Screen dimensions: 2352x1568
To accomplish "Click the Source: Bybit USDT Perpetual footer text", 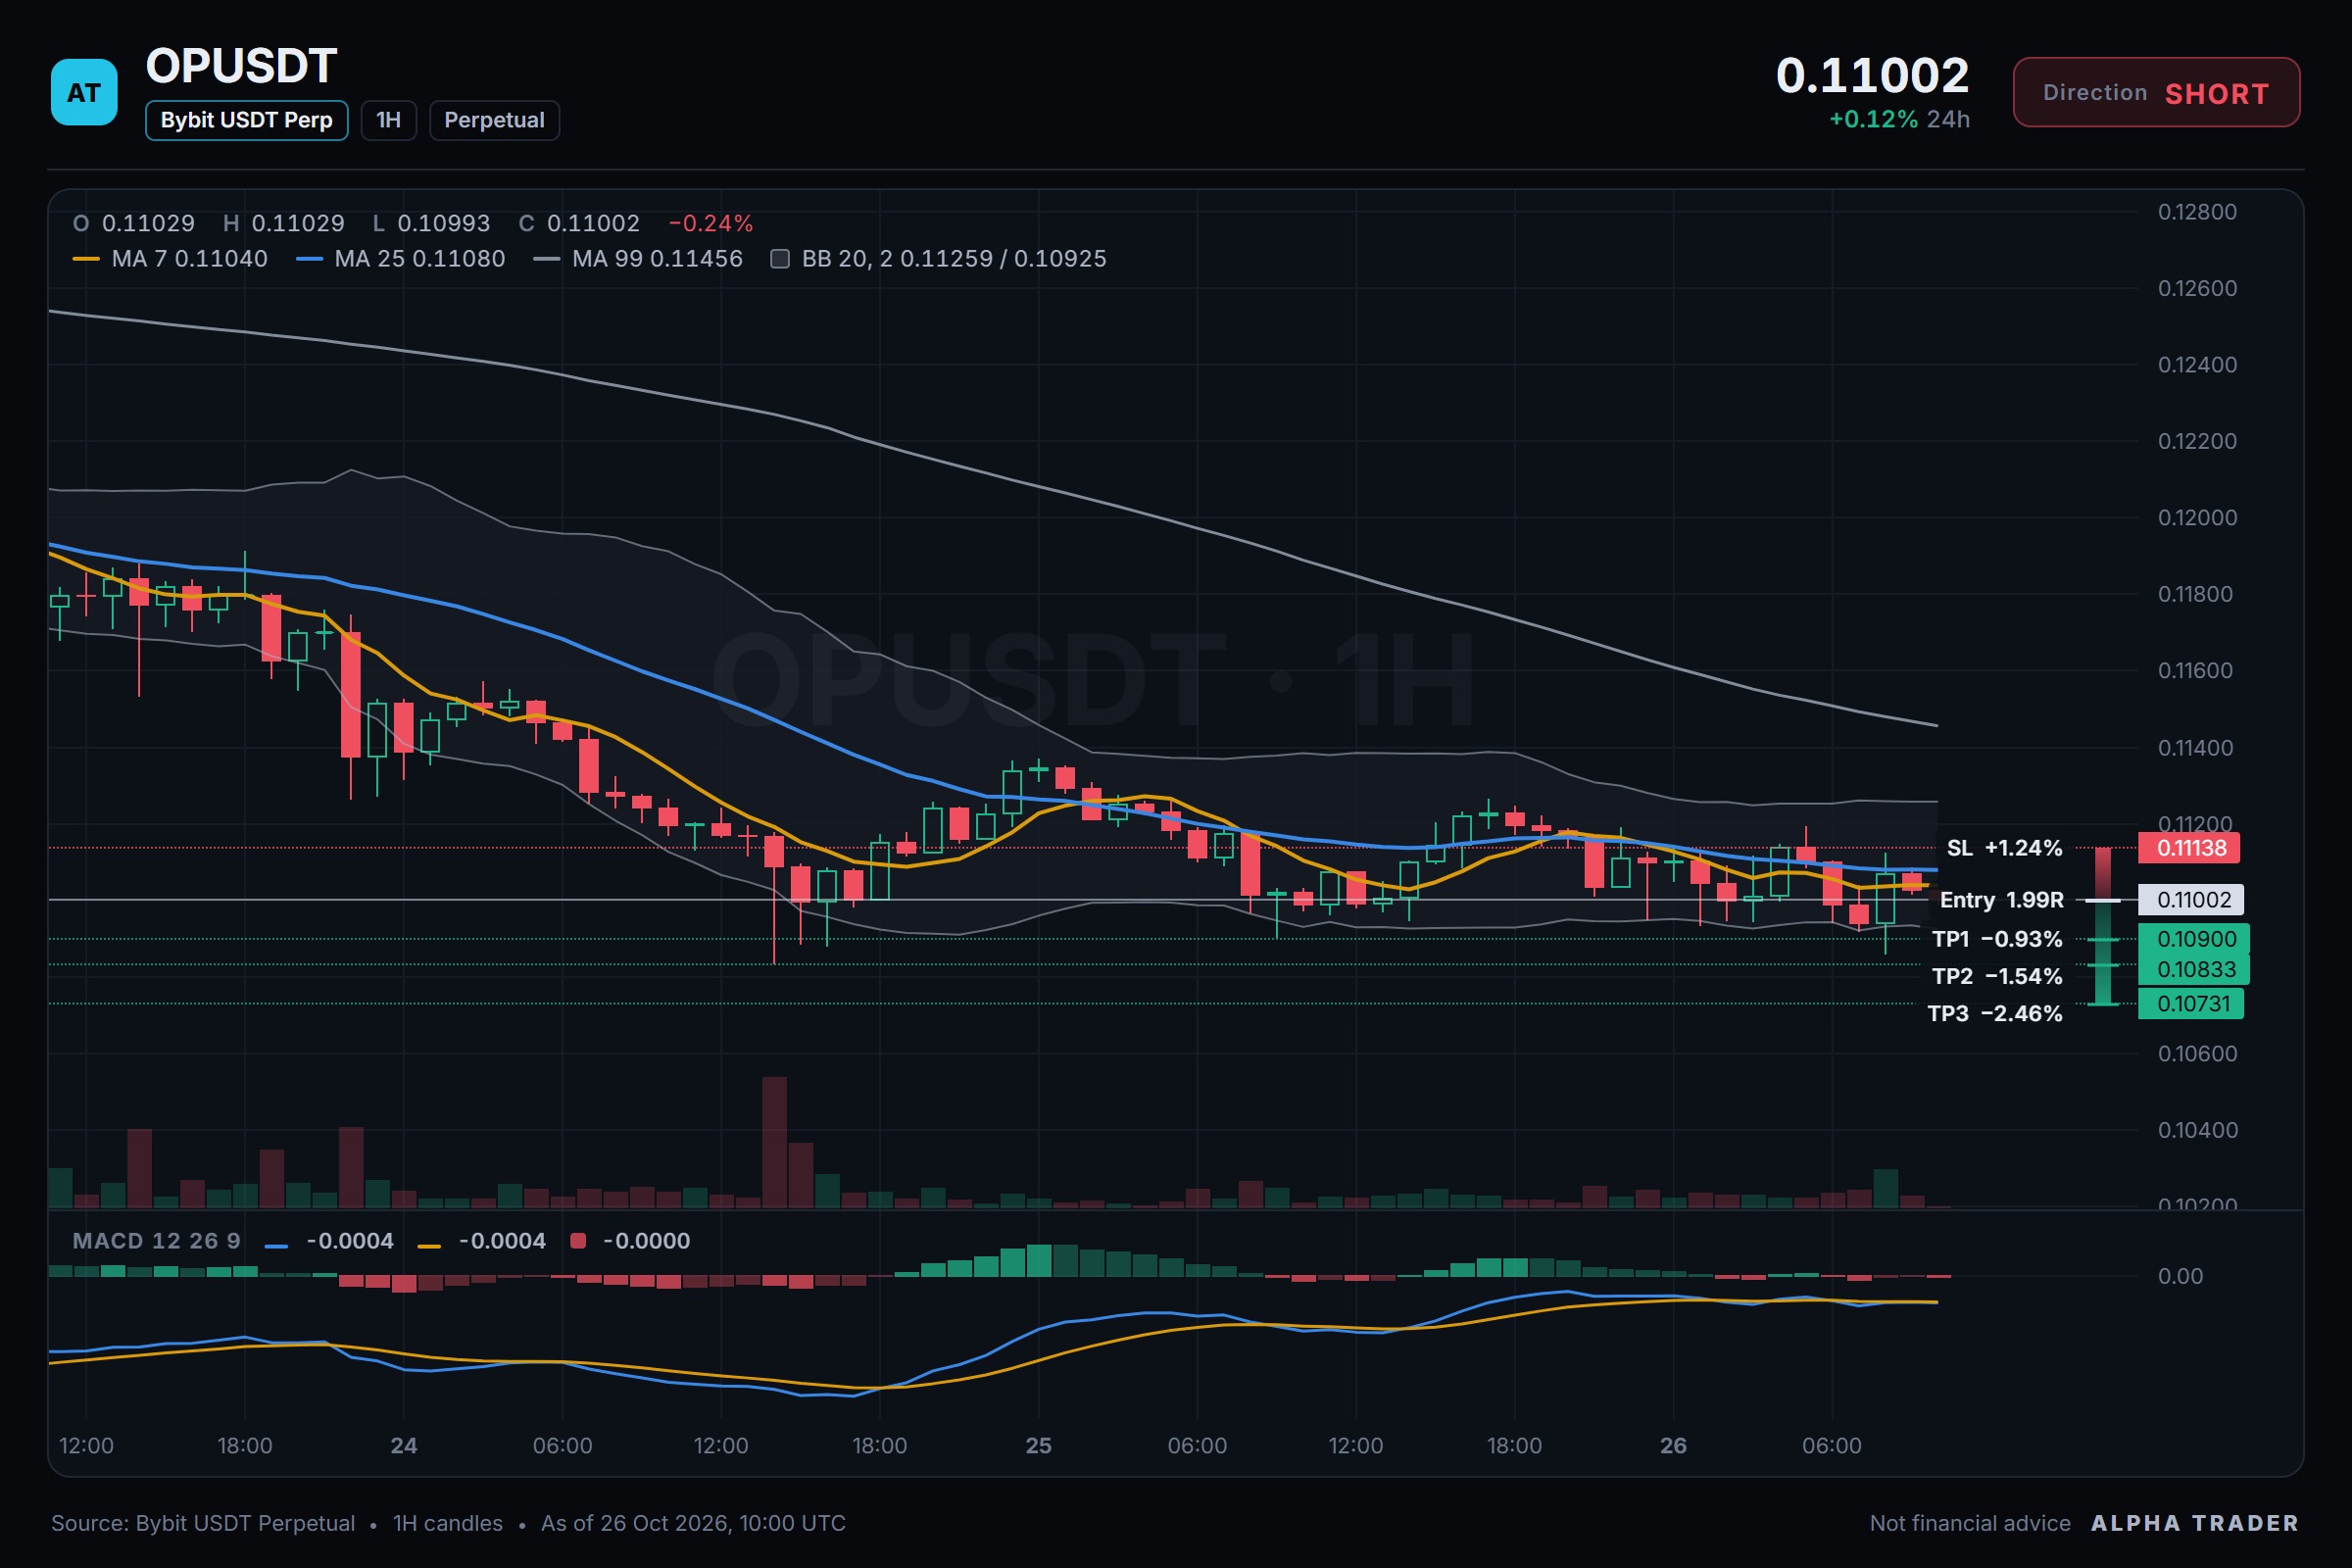I will [x=203, y=1523].
